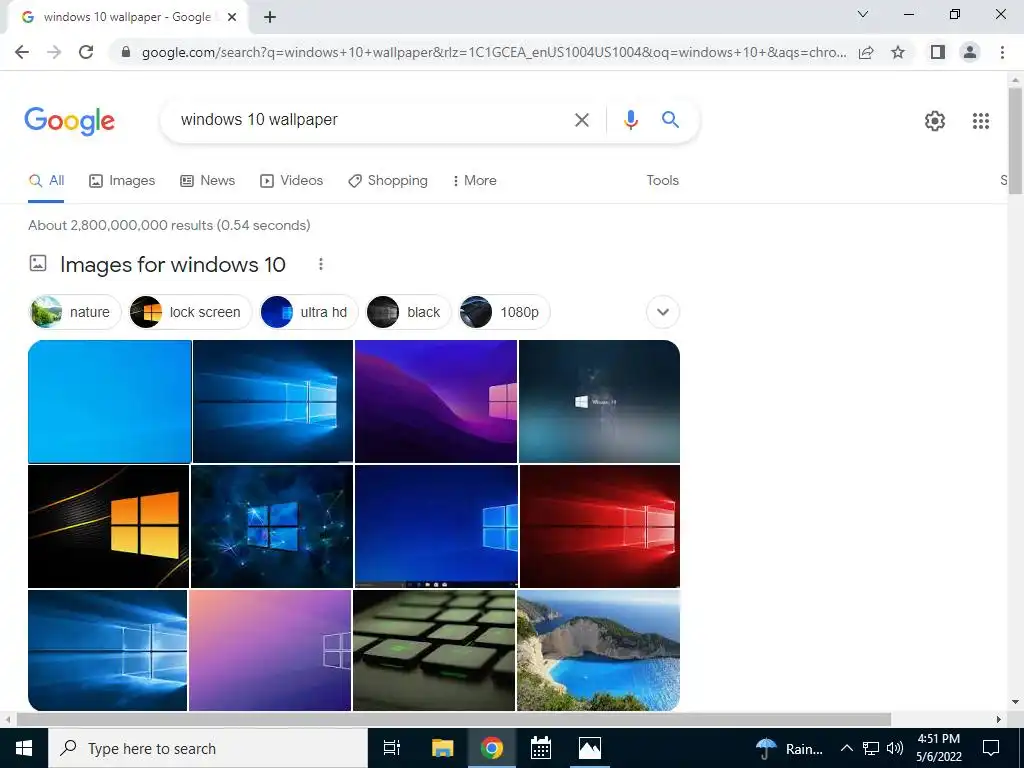This screenshot has height=768, width=1024.
Task: Switch to the Shopping tab
Action: (388, 181)
